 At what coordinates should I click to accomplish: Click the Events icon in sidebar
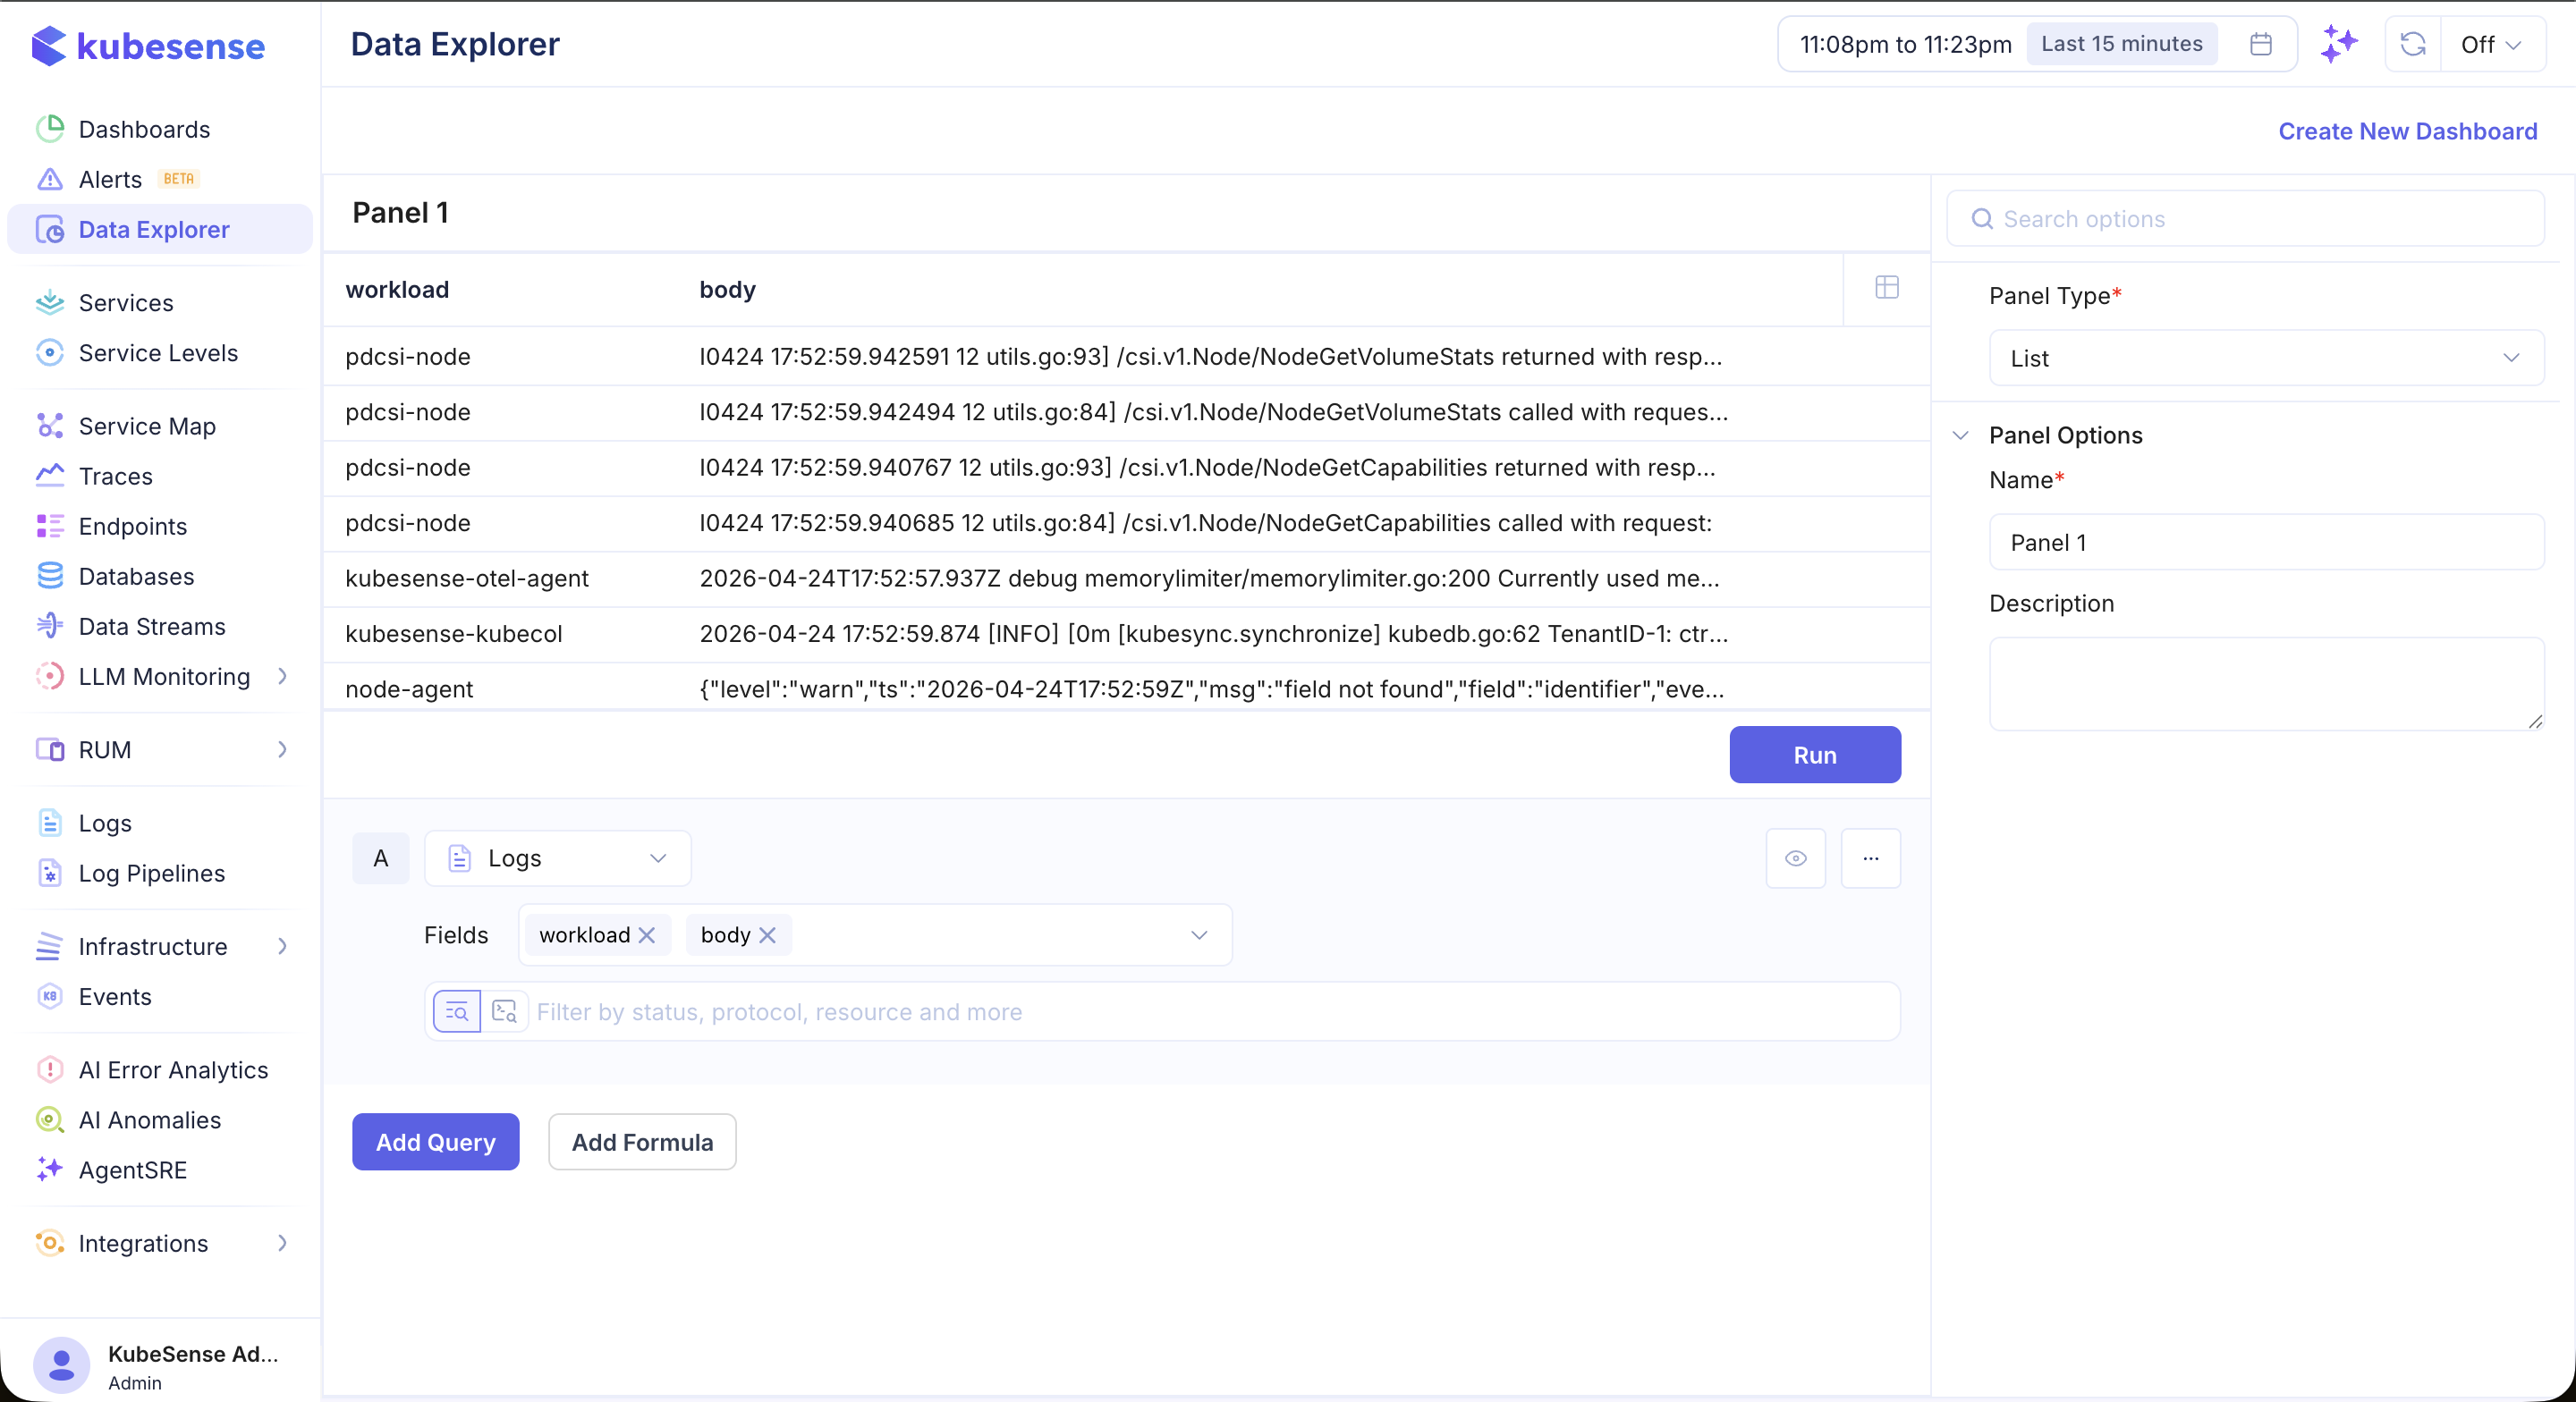pos(49,996)
